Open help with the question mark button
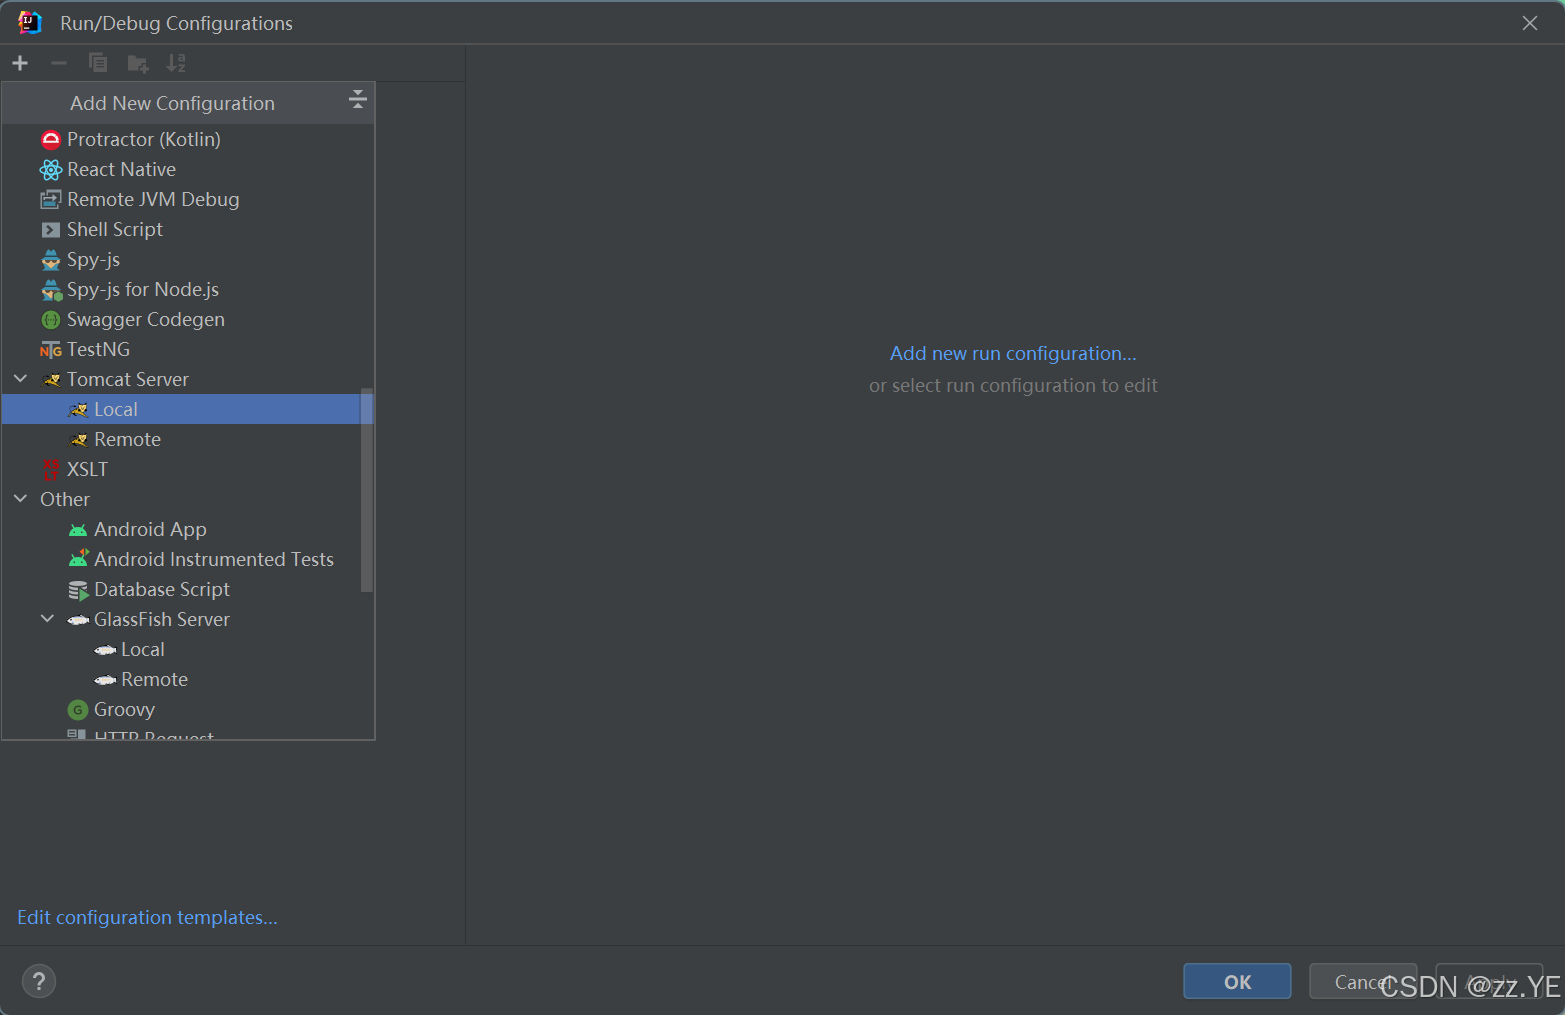 (x=39, y=981)
